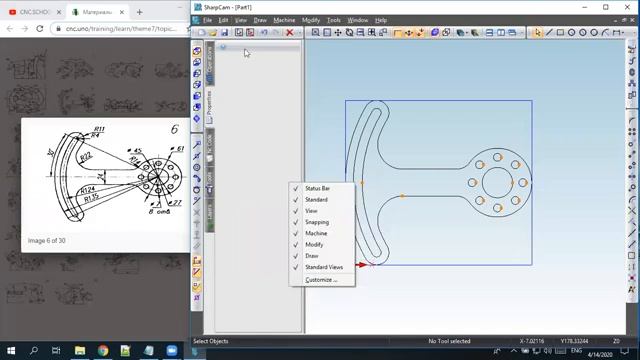
Task: Delete selection with the red X icon
Action: 289,33
